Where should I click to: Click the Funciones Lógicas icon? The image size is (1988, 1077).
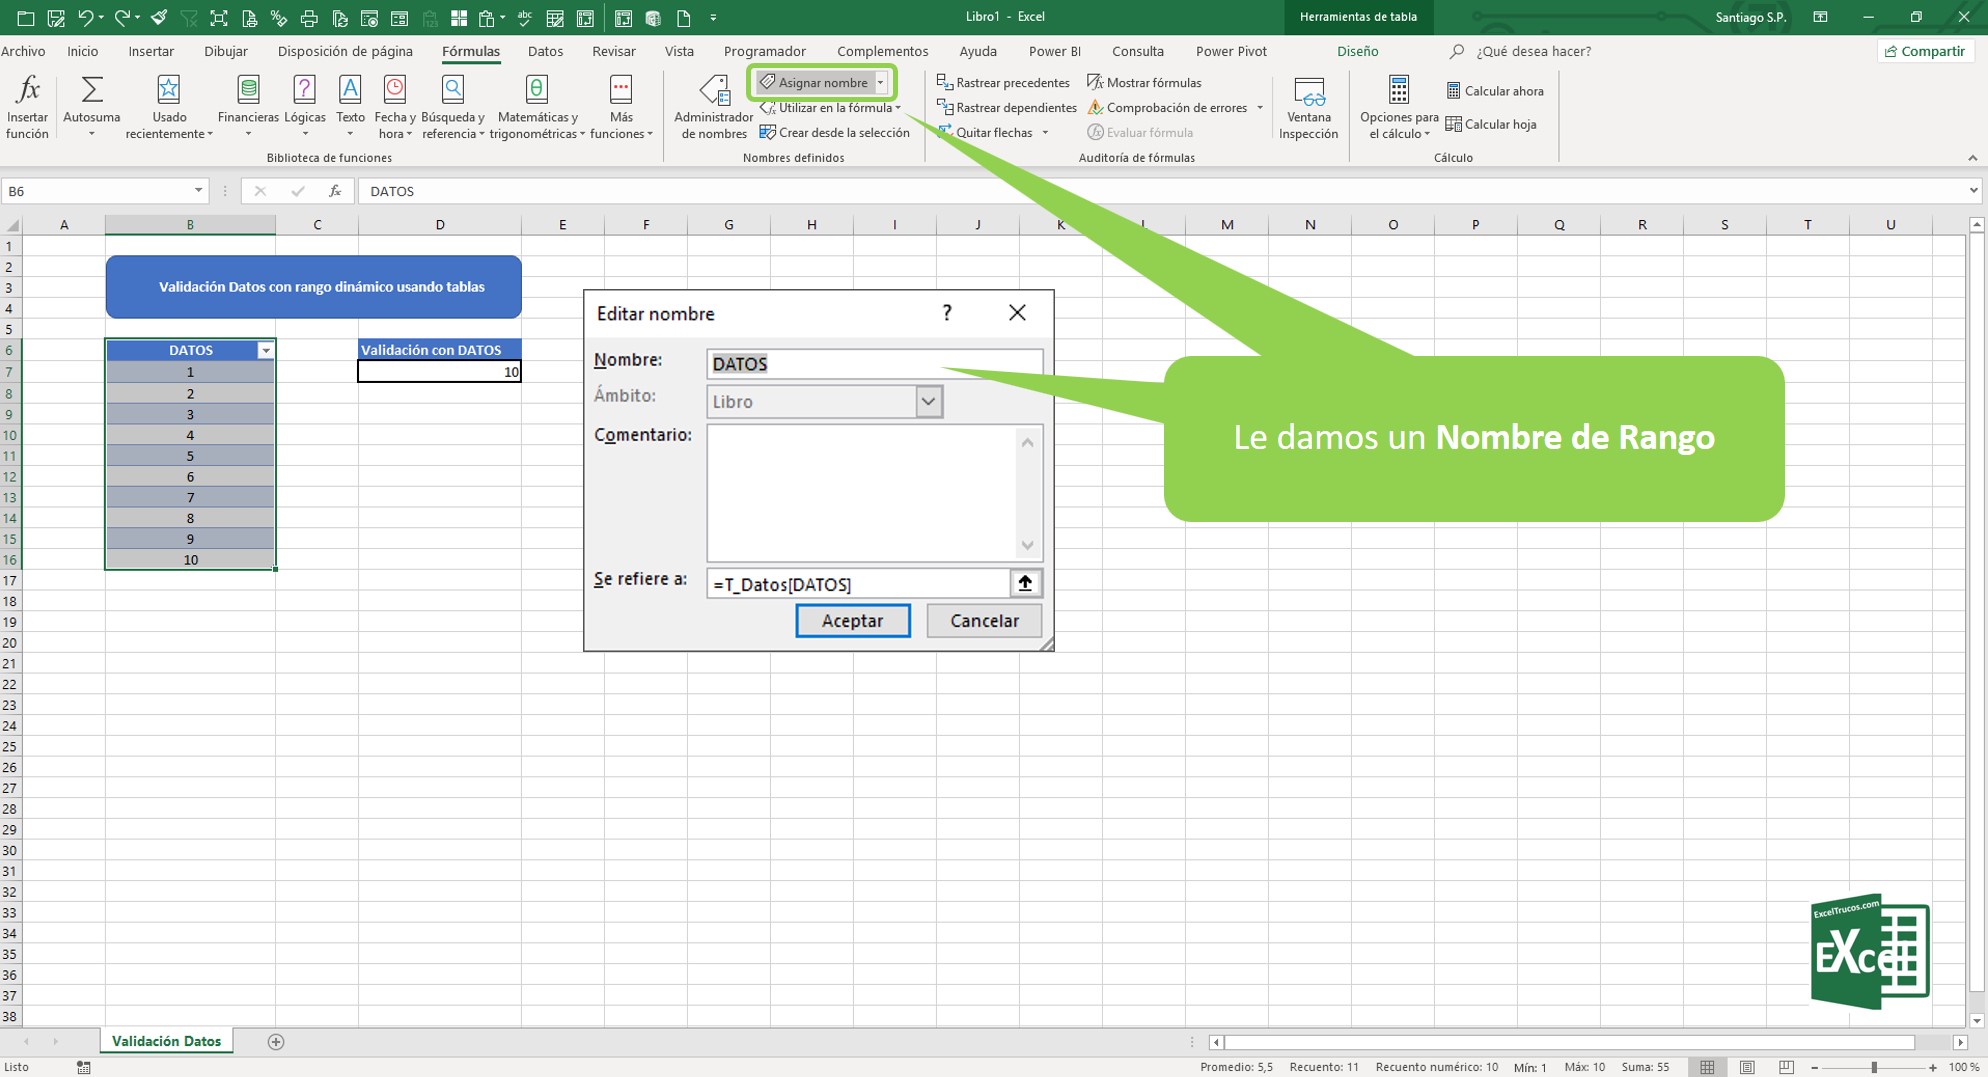(x=305, y=100)
